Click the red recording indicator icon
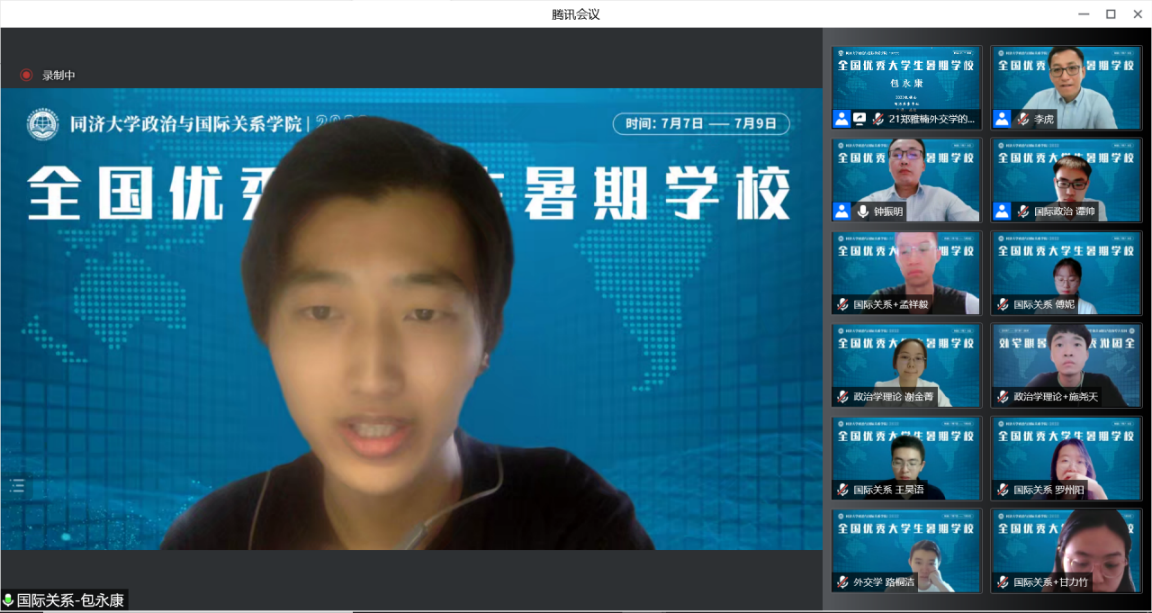Image resolution: width=1152 pixels, height=613 pixels. pyautogui.click(x=26, y=75)
